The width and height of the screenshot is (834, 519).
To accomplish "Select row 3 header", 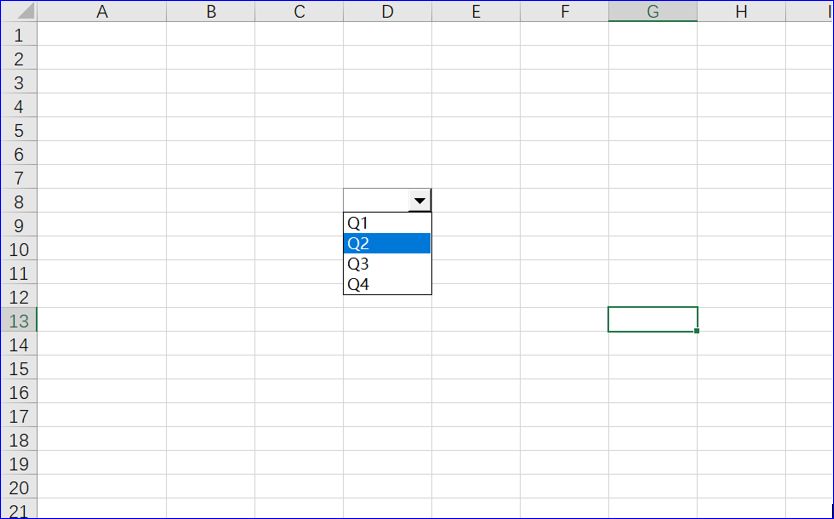I will point(19,83).
